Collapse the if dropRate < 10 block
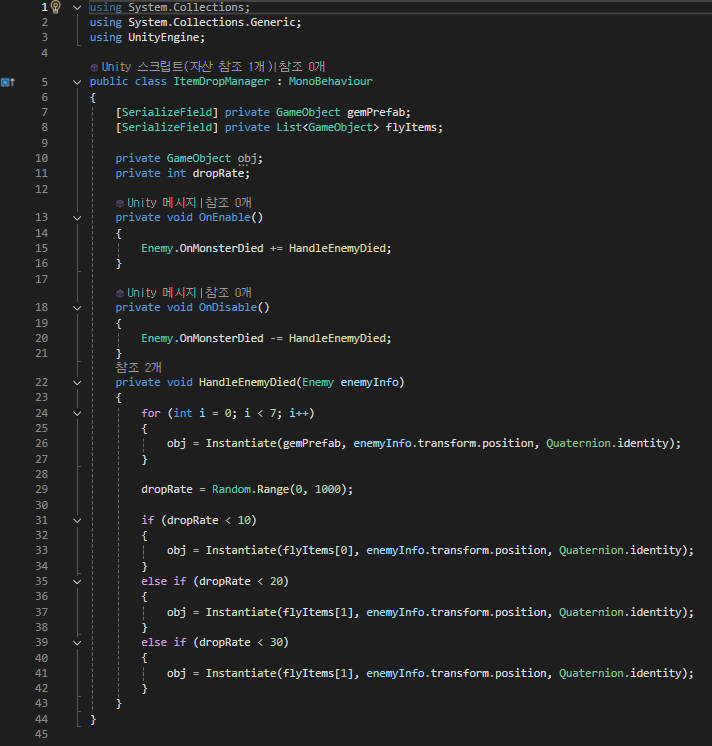Viewport: 712px width, 746px height. tap(77, 521)
